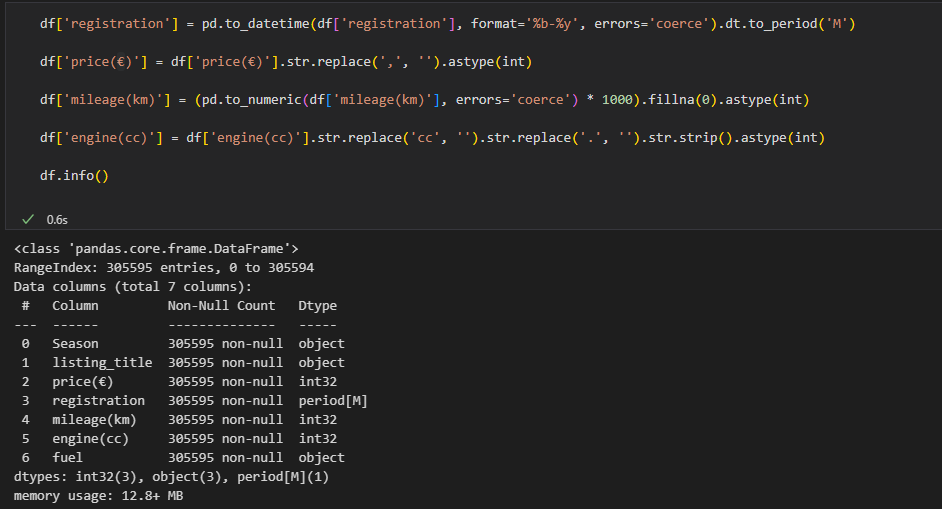Click the object dtype of fuel row
The height and width of the screenshot is (509, 942).
321,458
